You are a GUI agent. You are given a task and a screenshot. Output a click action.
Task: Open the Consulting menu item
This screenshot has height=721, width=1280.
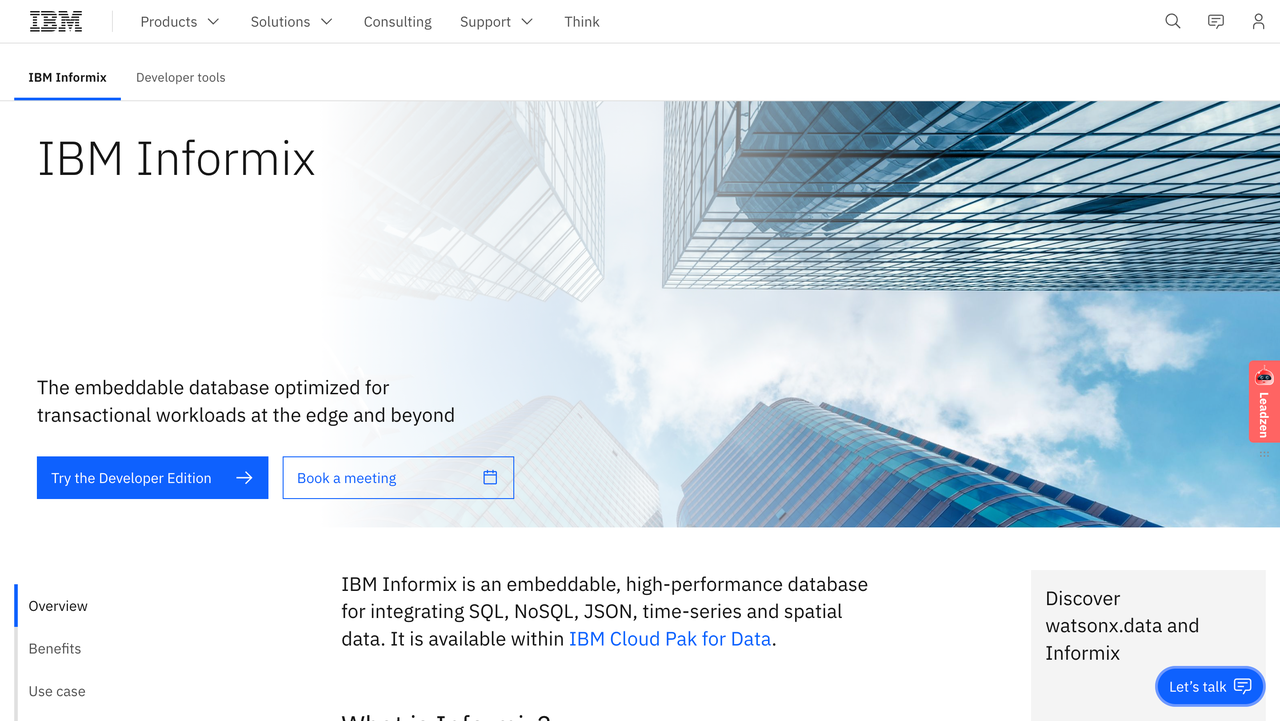pyautogui.click(x=398, y=21)
